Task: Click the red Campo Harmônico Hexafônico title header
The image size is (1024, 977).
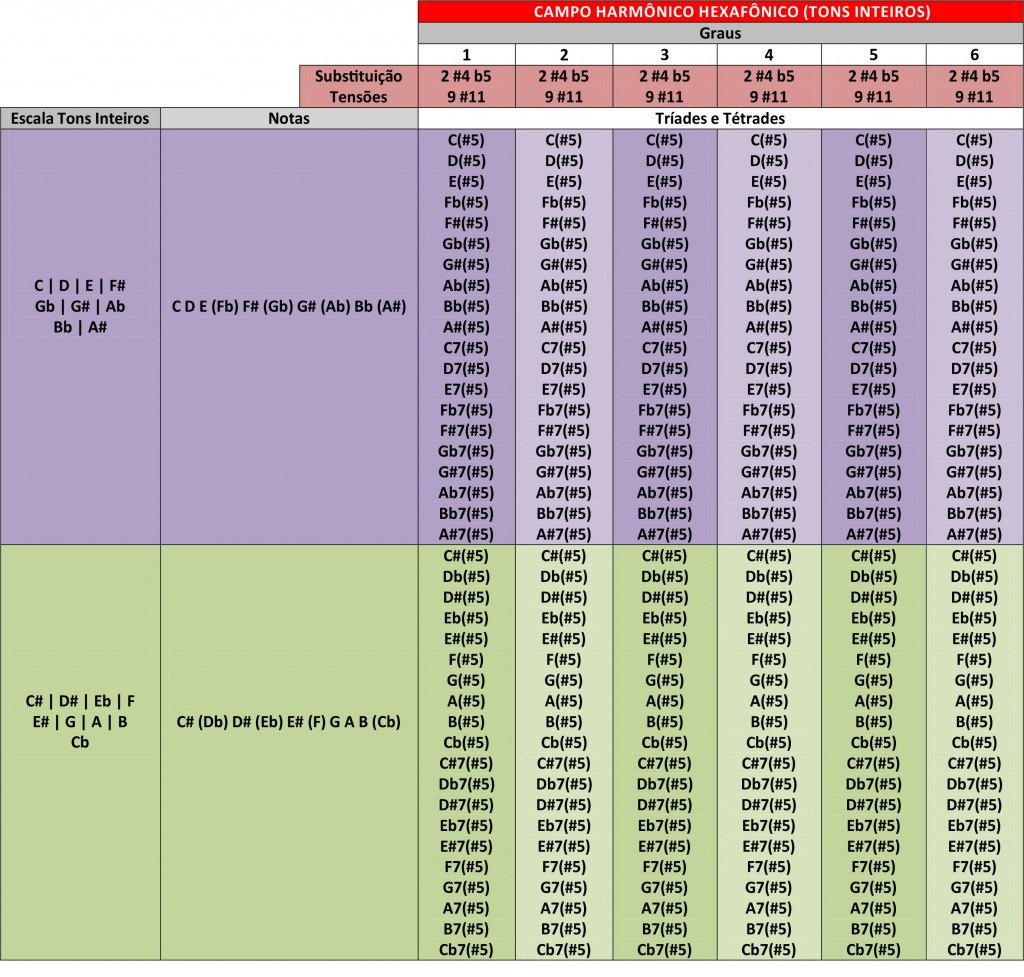Action: tap(720, 12)
